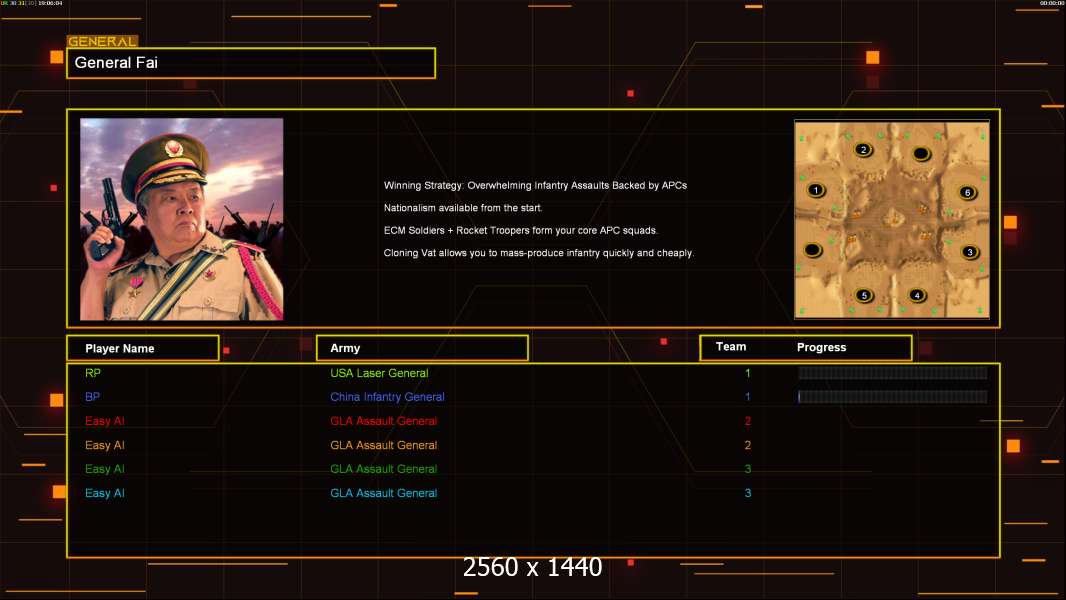Click the Army column header

(x=422, y=348)
